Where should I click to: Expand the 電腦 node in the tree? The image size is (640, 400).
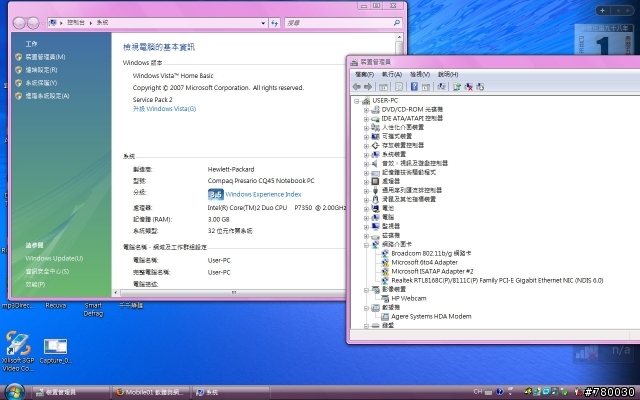point(366,218)
